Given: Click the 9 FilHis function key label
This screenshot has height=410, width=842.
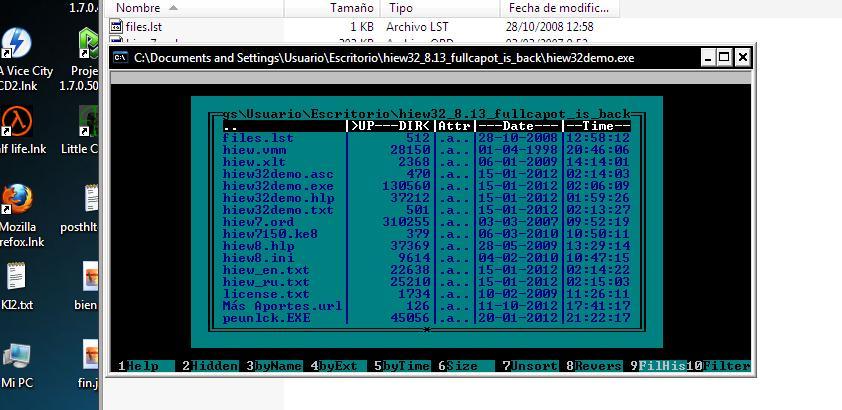Looking at the screenshot, I should tap(657, 366).
